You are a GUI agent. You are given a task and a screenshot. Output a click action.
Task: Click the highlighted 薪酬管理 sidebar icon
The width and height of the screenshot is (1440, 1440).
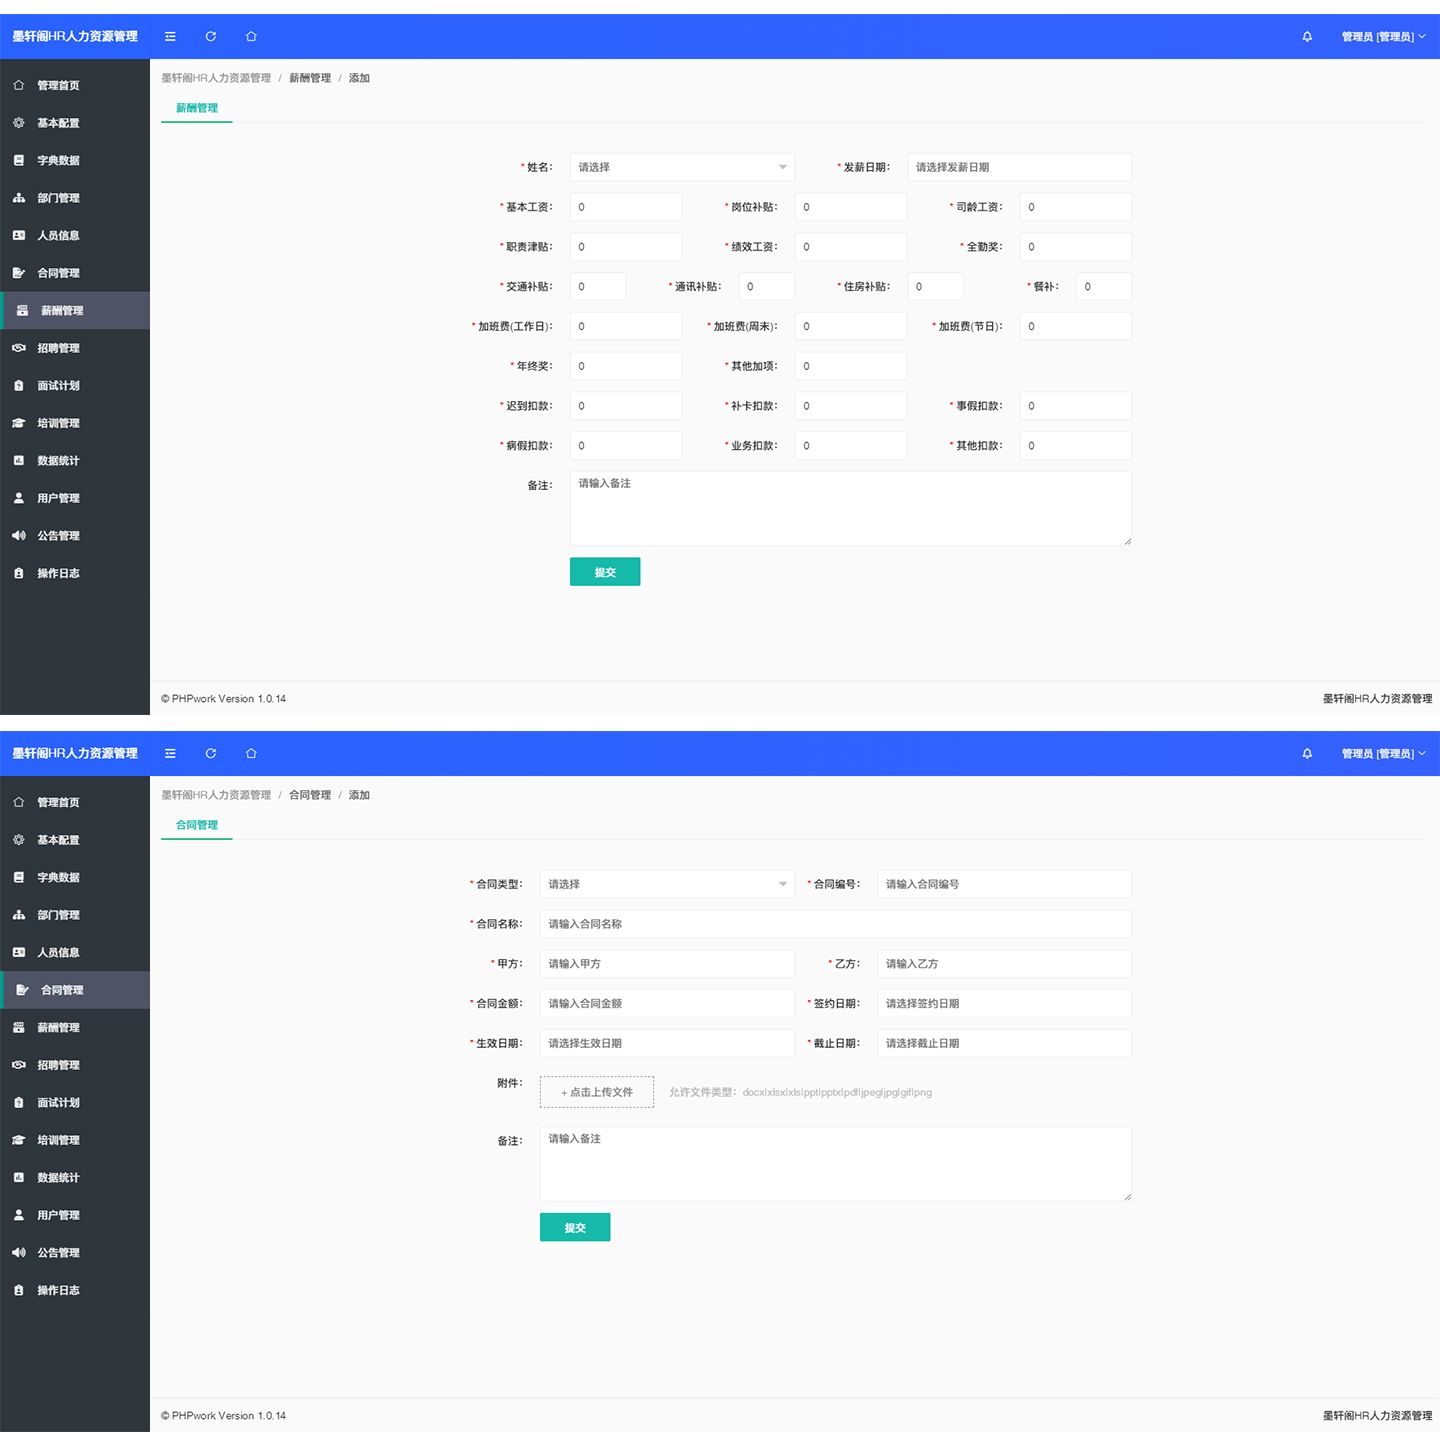click(22, 311)
